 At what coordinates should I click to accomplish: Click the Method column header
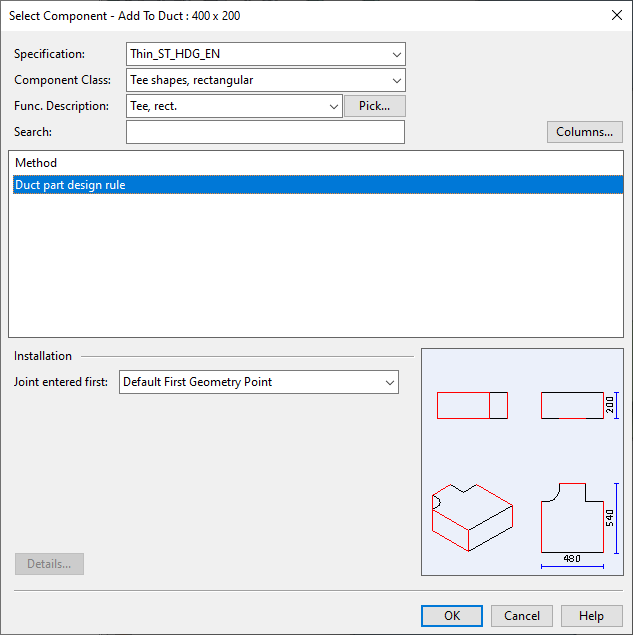click(36, 163)
